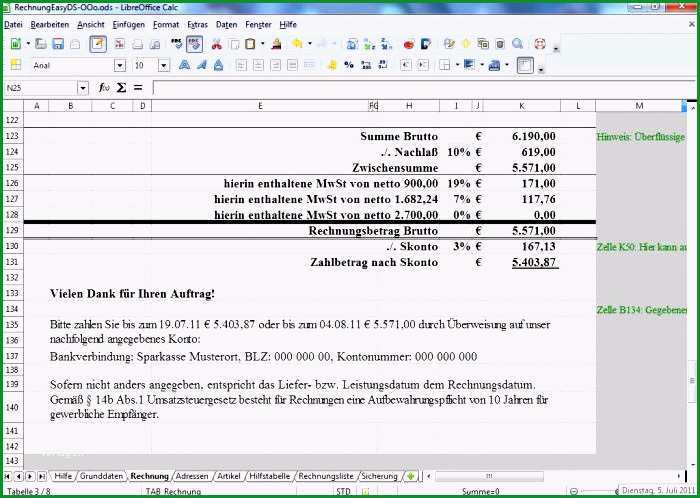Open the Einfügen menu
700x498 pixels.
click(129, 25)
